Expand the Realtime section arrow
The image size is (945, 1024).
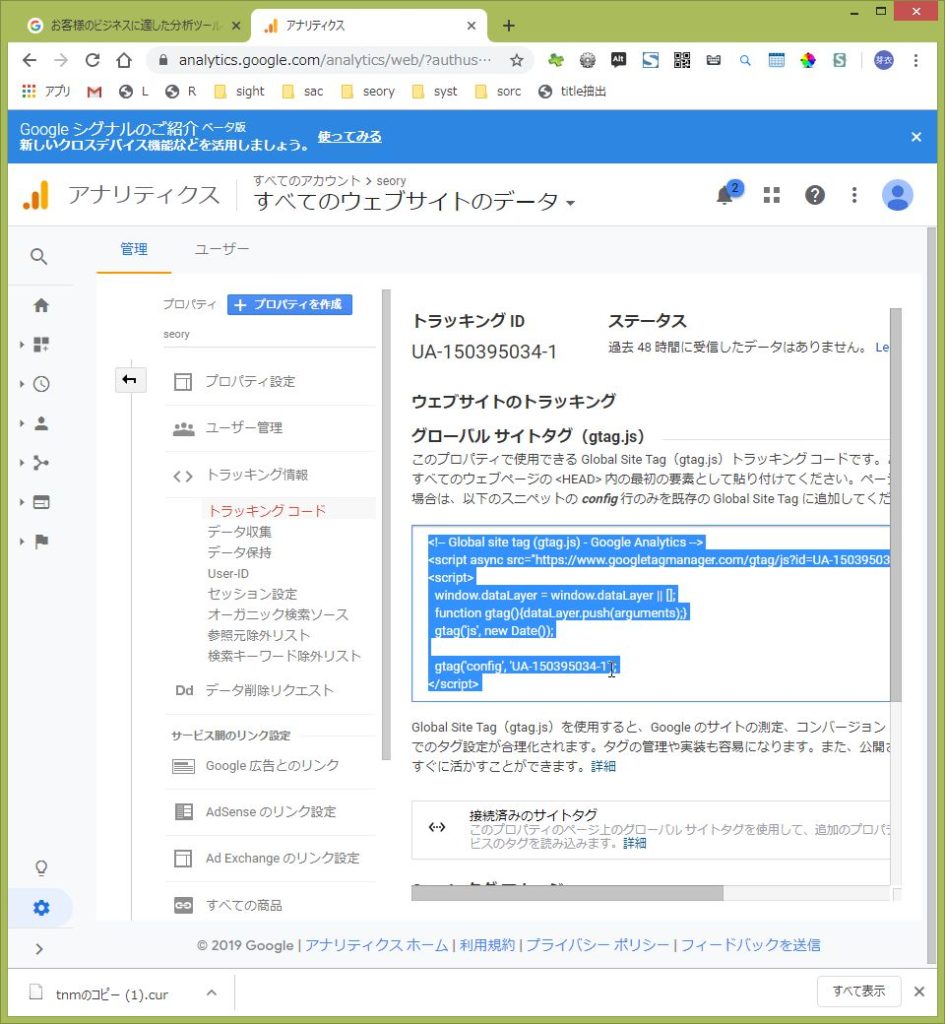[22, 383]
